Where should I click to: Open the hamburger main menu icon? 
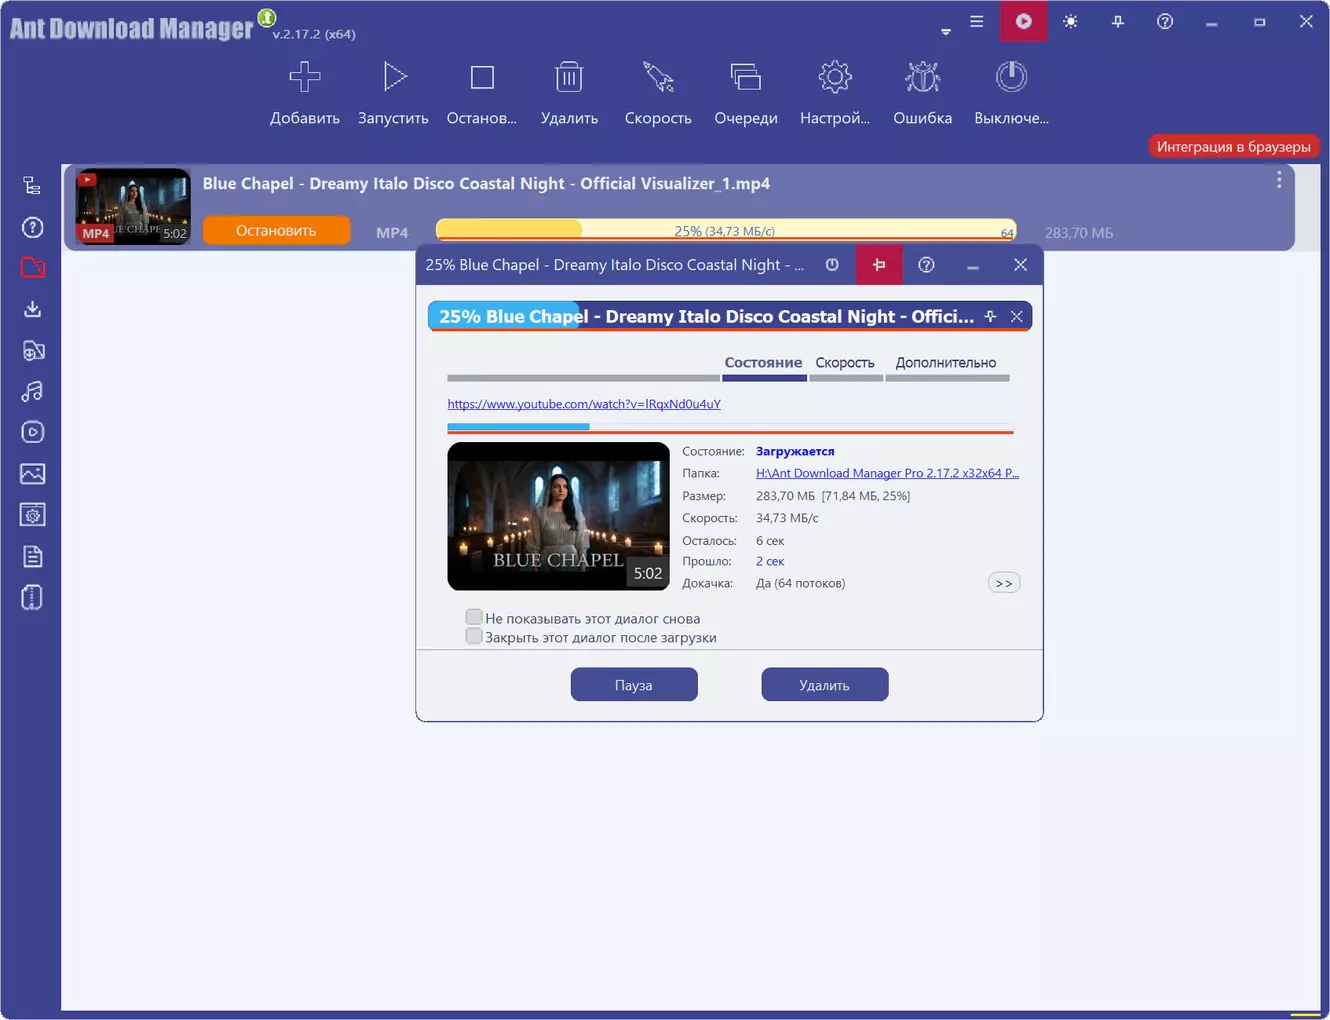(977, 21)
